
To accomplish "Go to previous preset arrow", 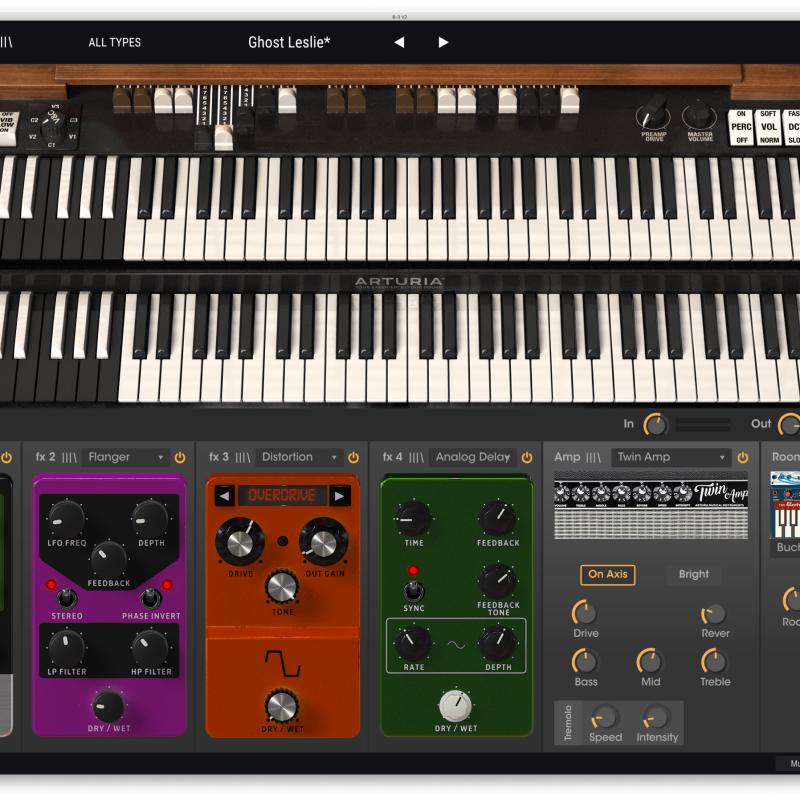I will [x=399, y=42].
